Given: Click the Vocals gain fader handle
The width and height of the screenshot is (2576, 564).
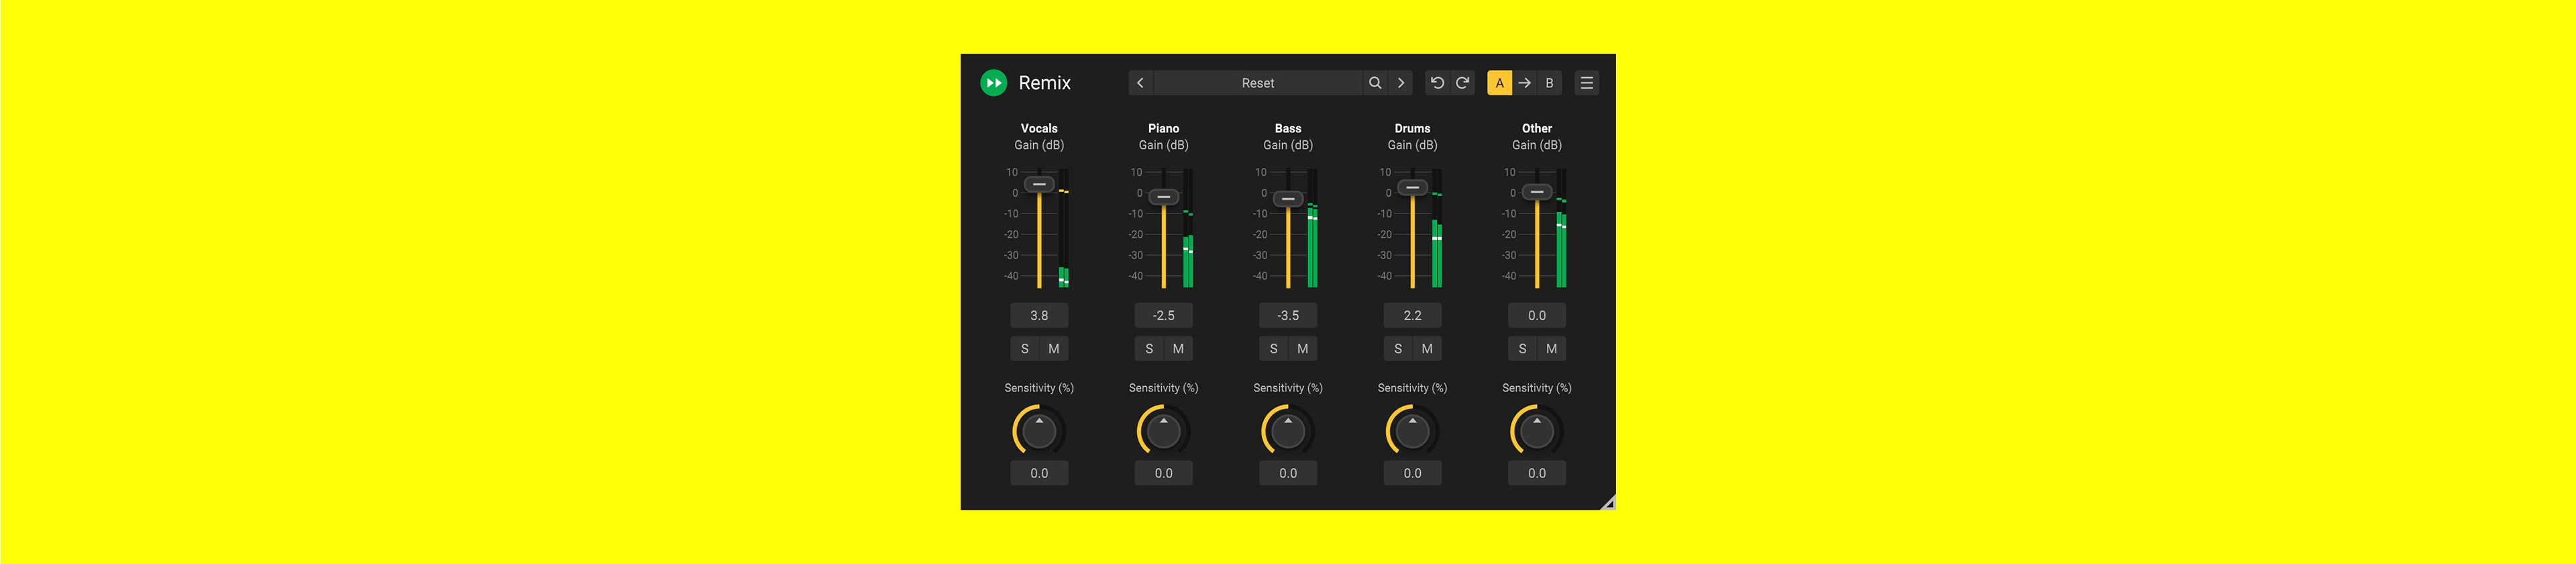Looking at the screenshot, I should click(1039, 184).
